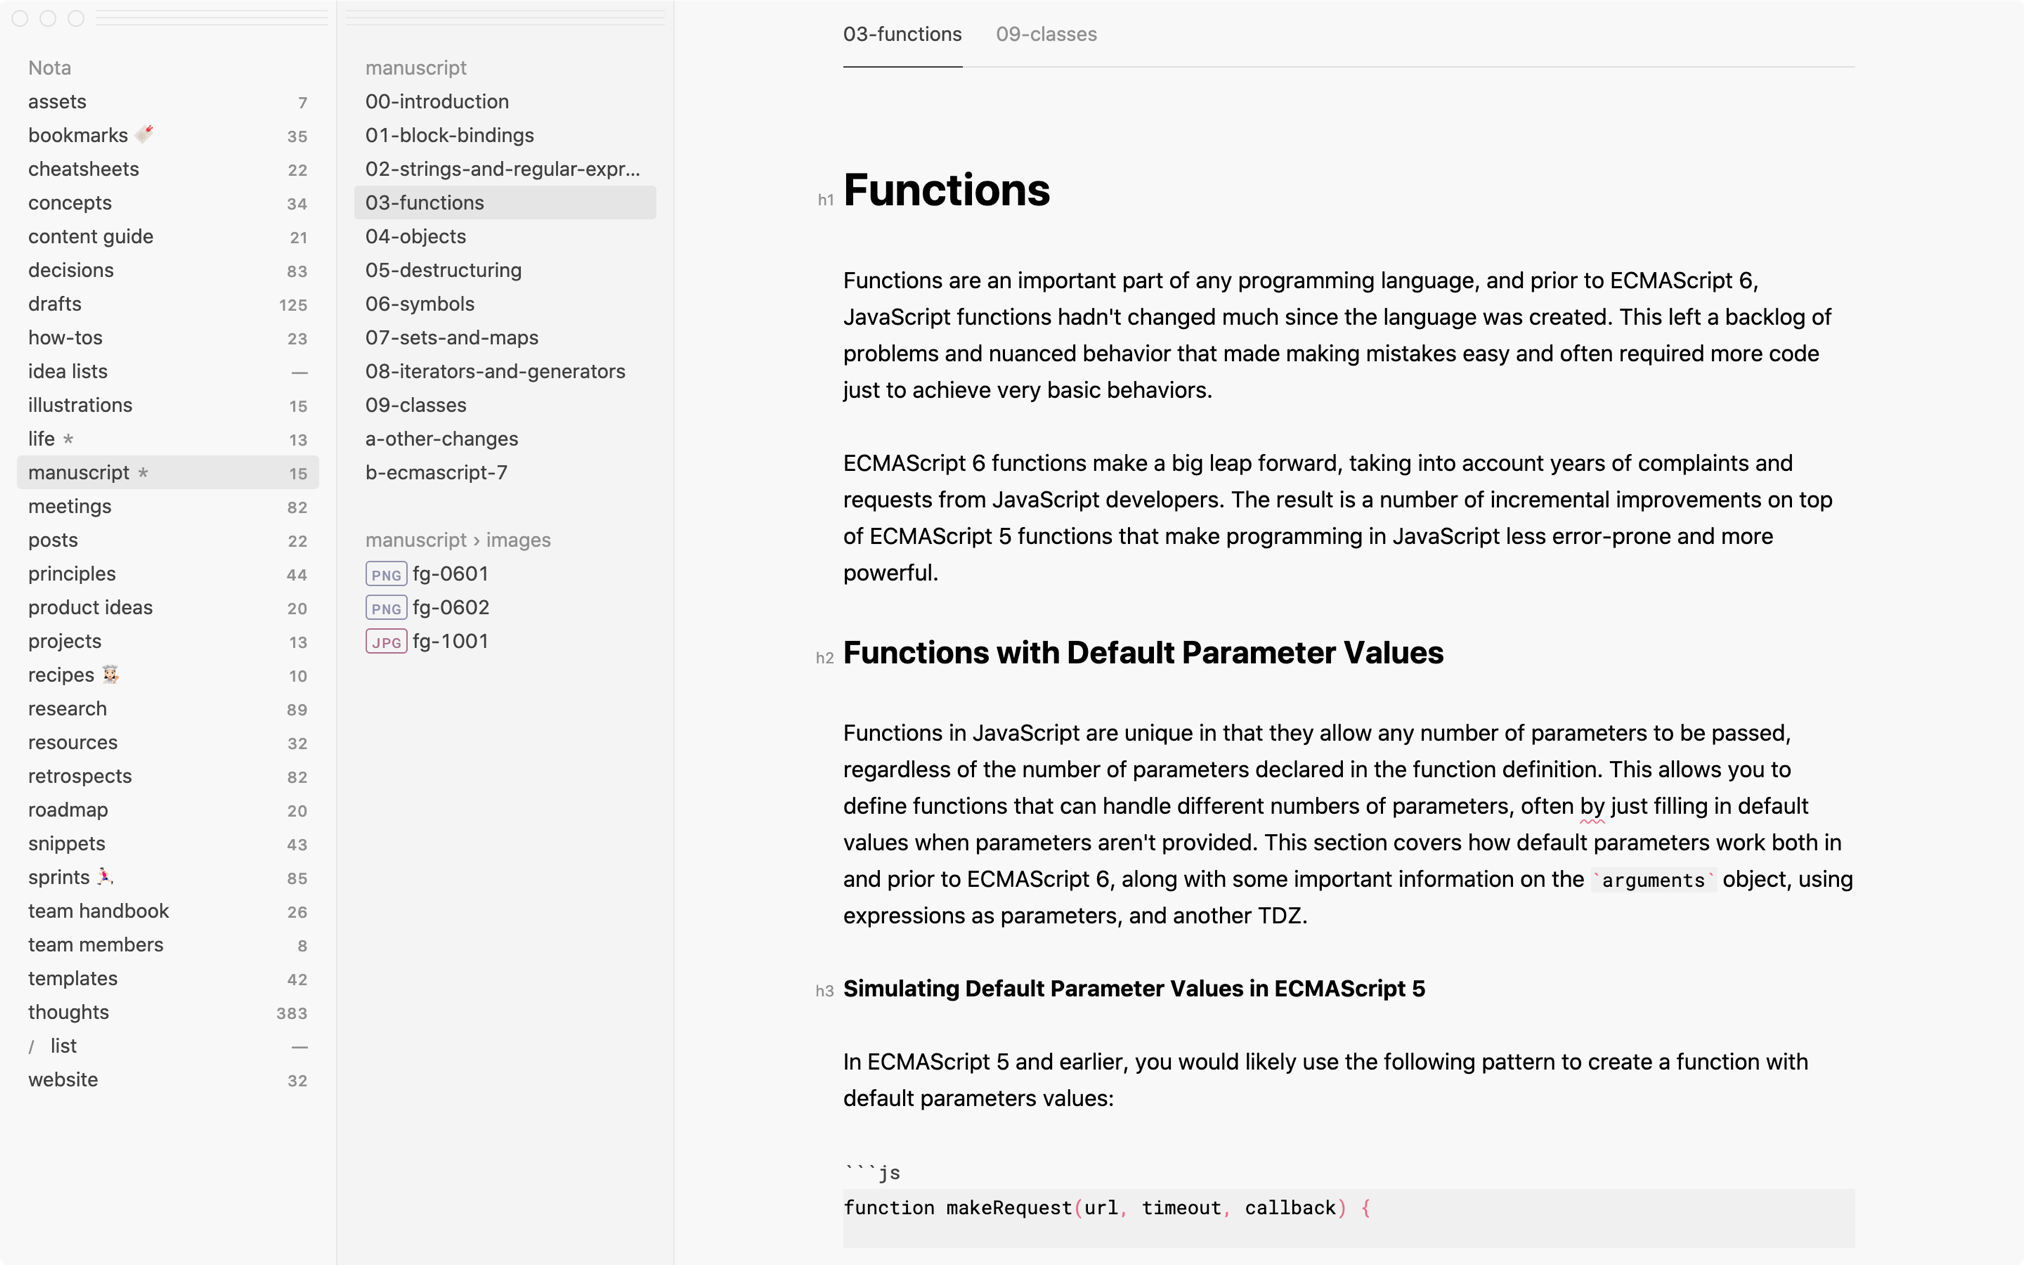Click the arguments inline code span
This screenshot has height=1265, width=2024.
click(1653, 880)
